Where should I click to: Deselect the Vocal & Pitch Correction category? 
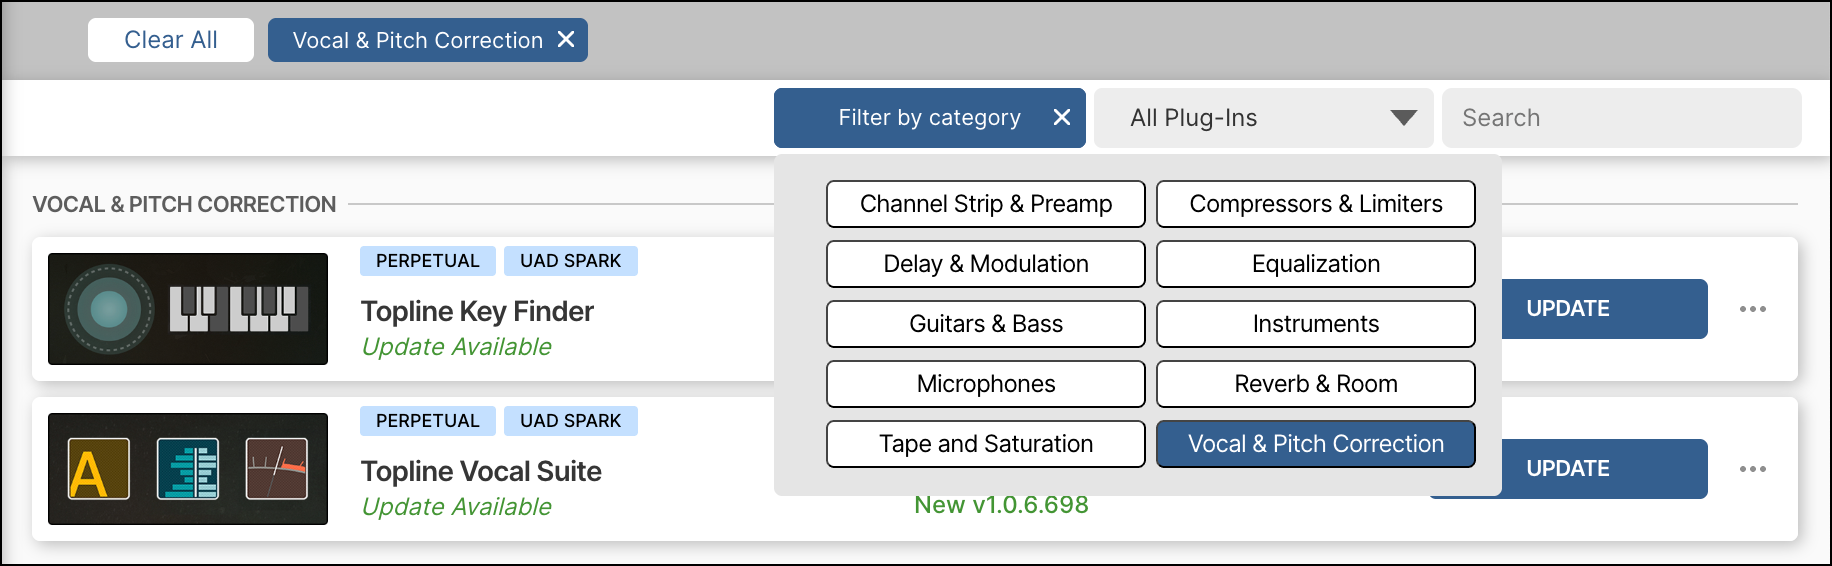(1316, 444)
